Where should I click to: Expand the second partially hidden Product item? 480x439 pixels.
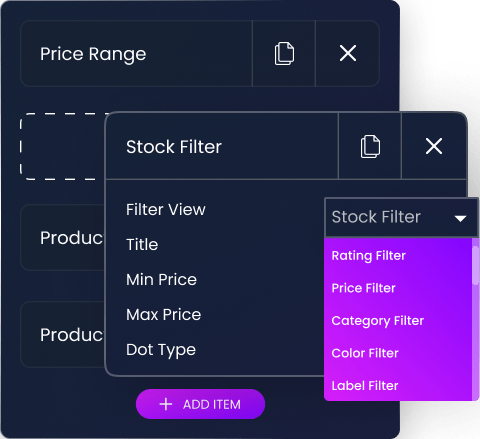(x=62, y=335)
